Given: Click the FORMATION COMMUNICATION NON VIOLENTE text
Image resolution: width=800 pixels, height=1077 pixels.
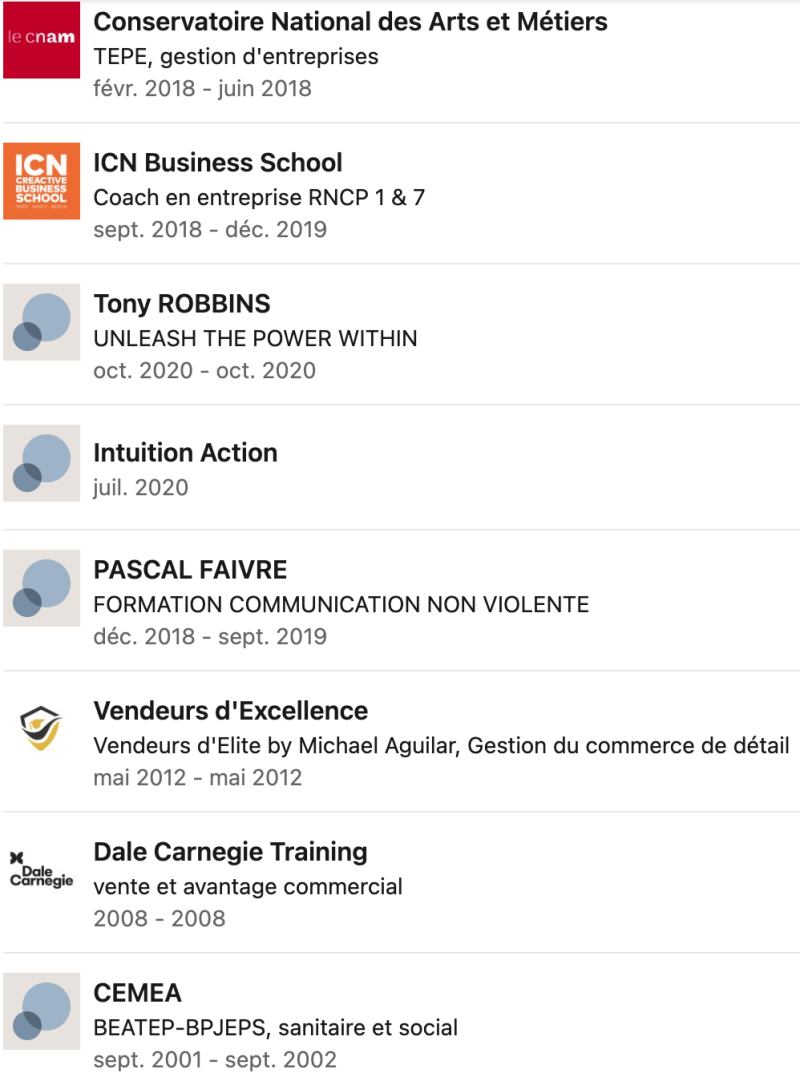Looking at the screenshot, I should pyautogui.click(x=341, y=604).
